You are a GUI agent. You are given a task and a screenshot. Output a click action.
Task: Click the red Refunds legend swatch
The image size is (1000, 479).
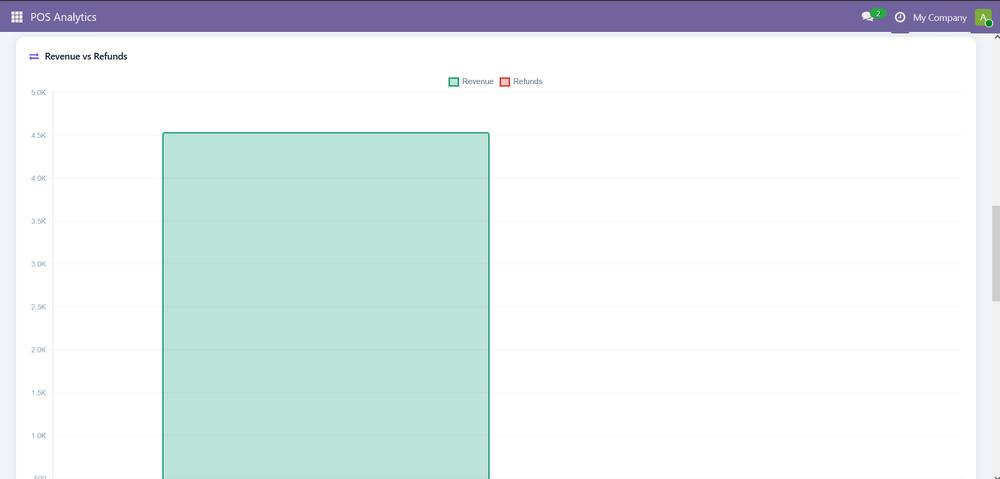coord(505,82)
